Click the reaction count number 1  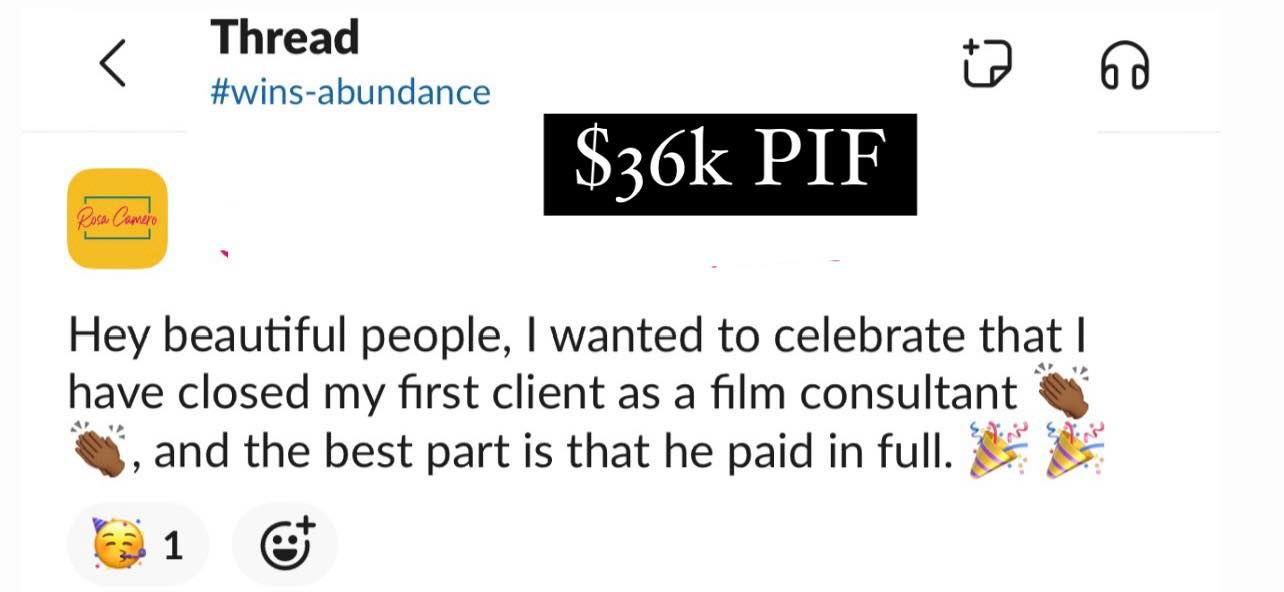(172, 546)
